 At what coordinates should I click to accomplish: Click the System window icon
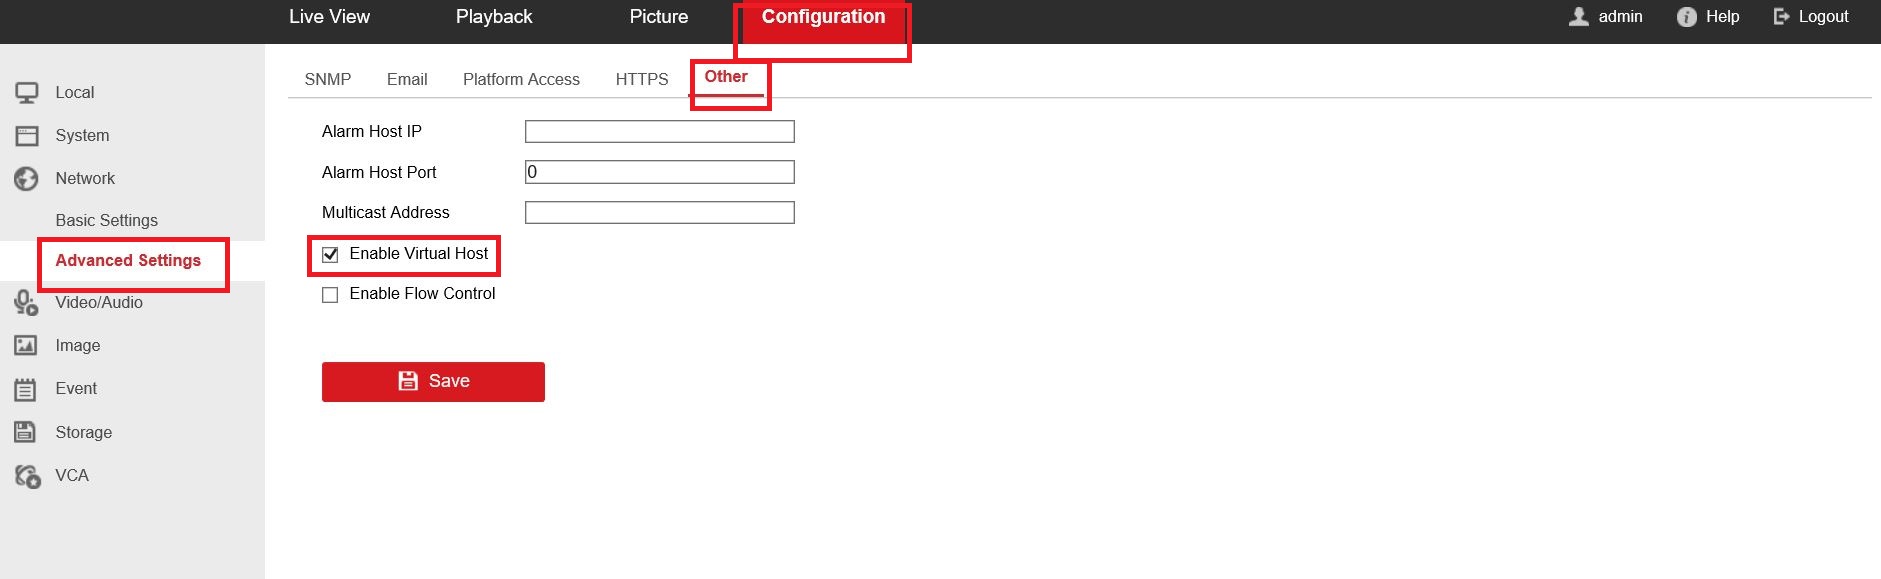pos(27,136)
